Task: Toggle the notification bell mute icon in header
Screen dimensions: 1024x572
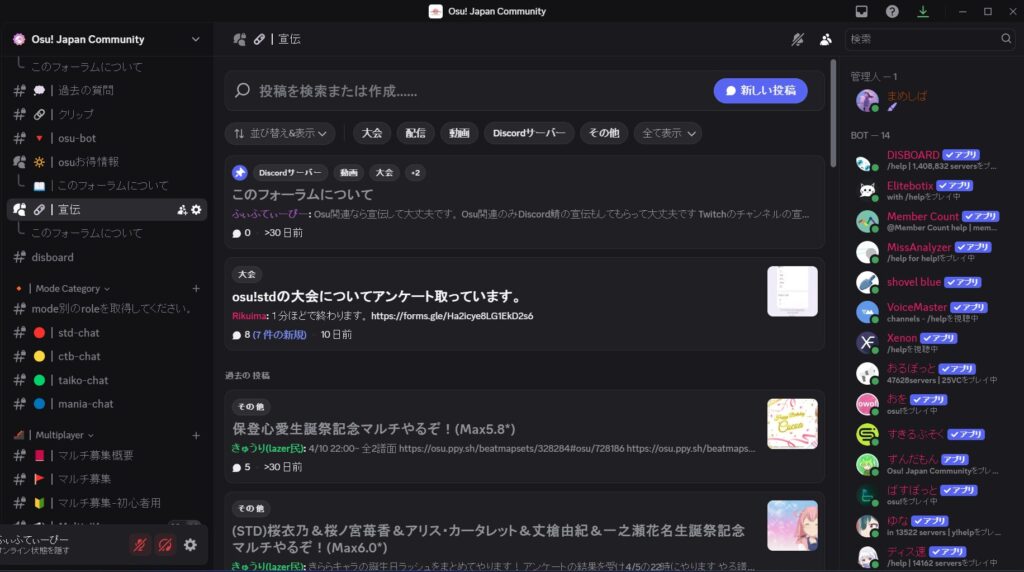Action: [x=797, y=39]
